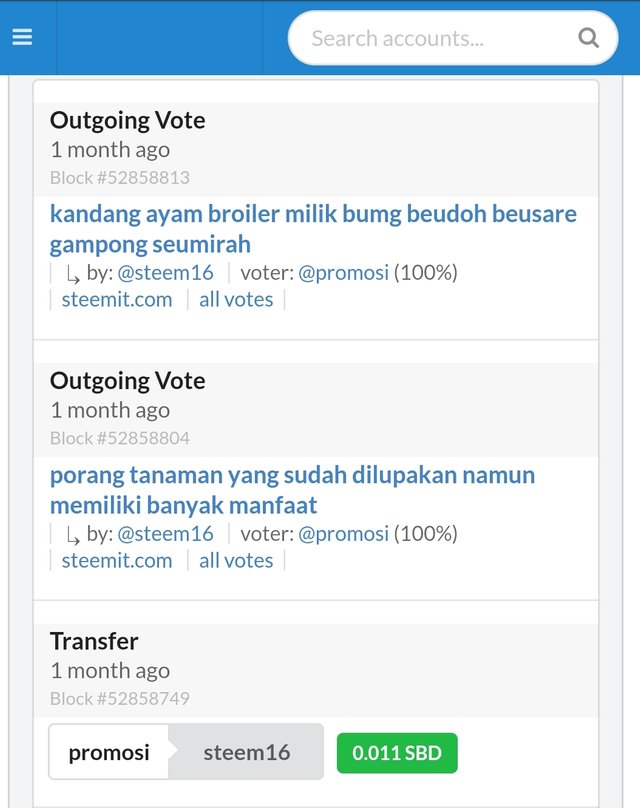This screenshot has width=640, height=808.
Task: View all votes for first post
Action: pos(236,300)
